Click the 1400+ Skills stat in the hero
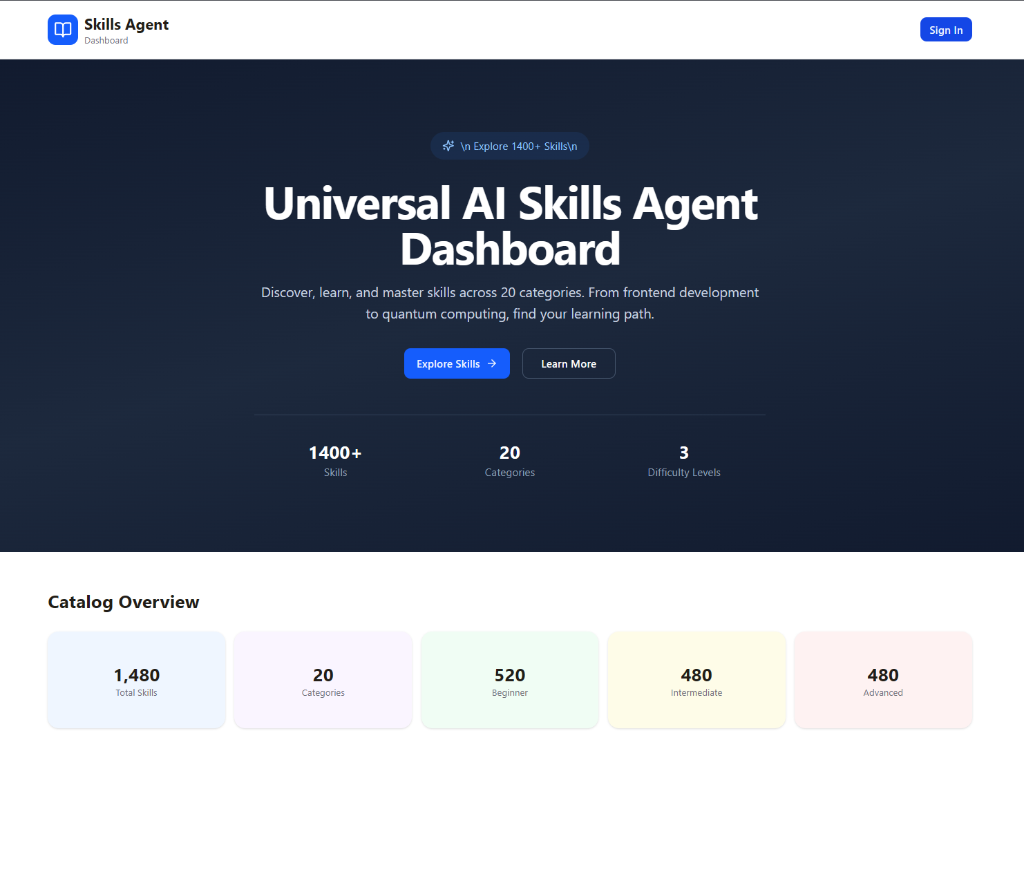 pos(335,459)
